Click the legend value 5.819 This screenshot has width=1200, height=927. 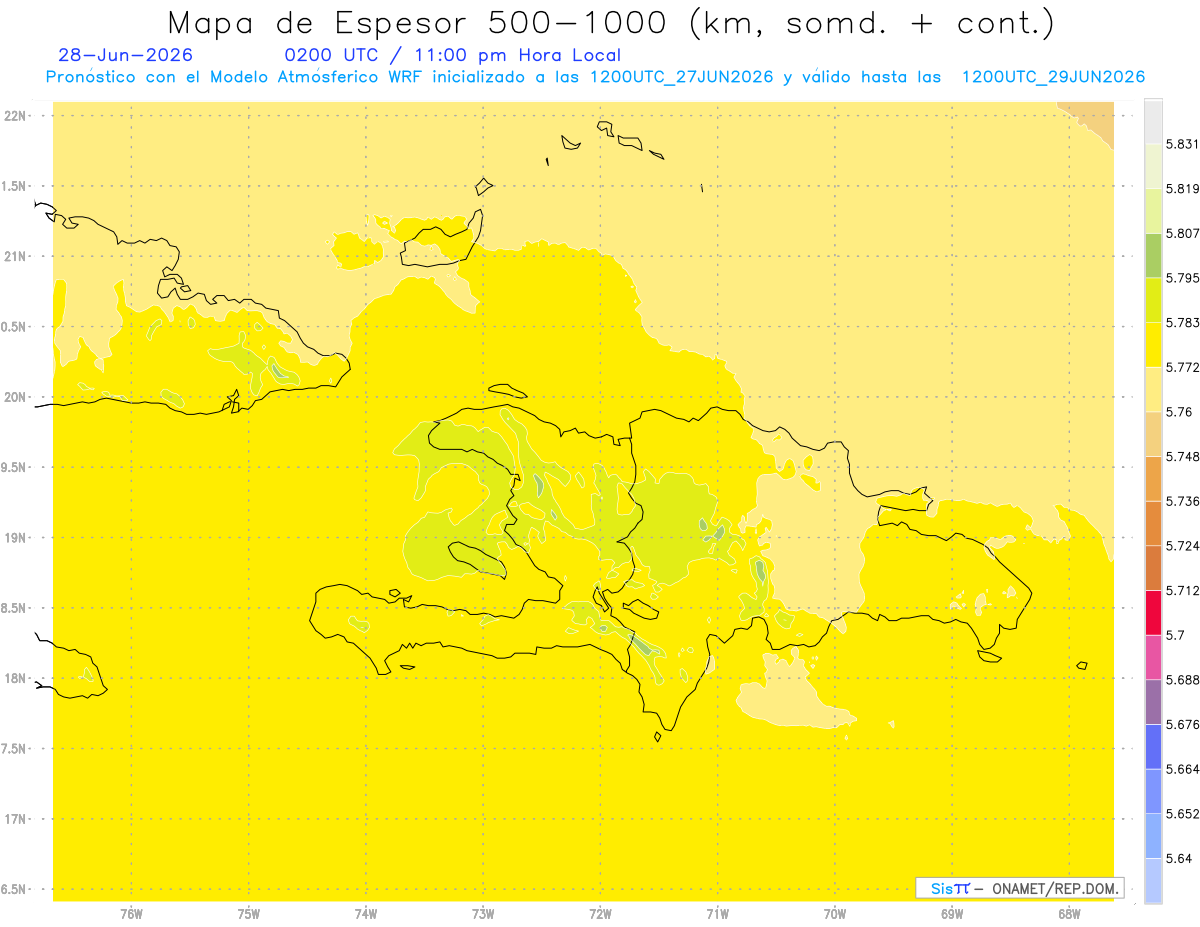pyautogui.click(x=1182, y=188)
